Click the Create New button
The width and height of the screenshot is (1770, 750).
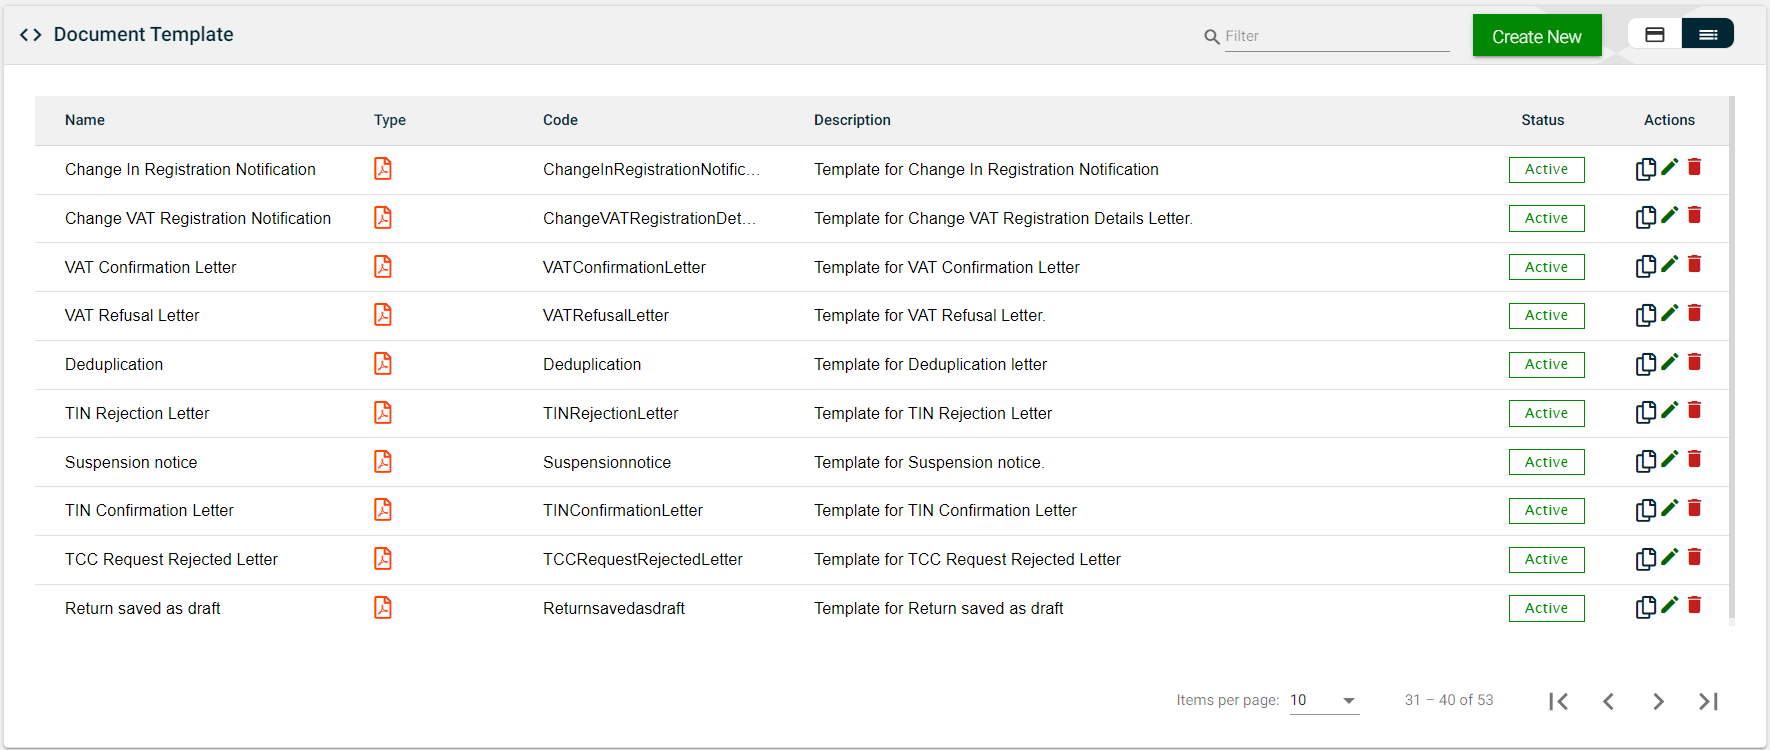coord(1536,36)
